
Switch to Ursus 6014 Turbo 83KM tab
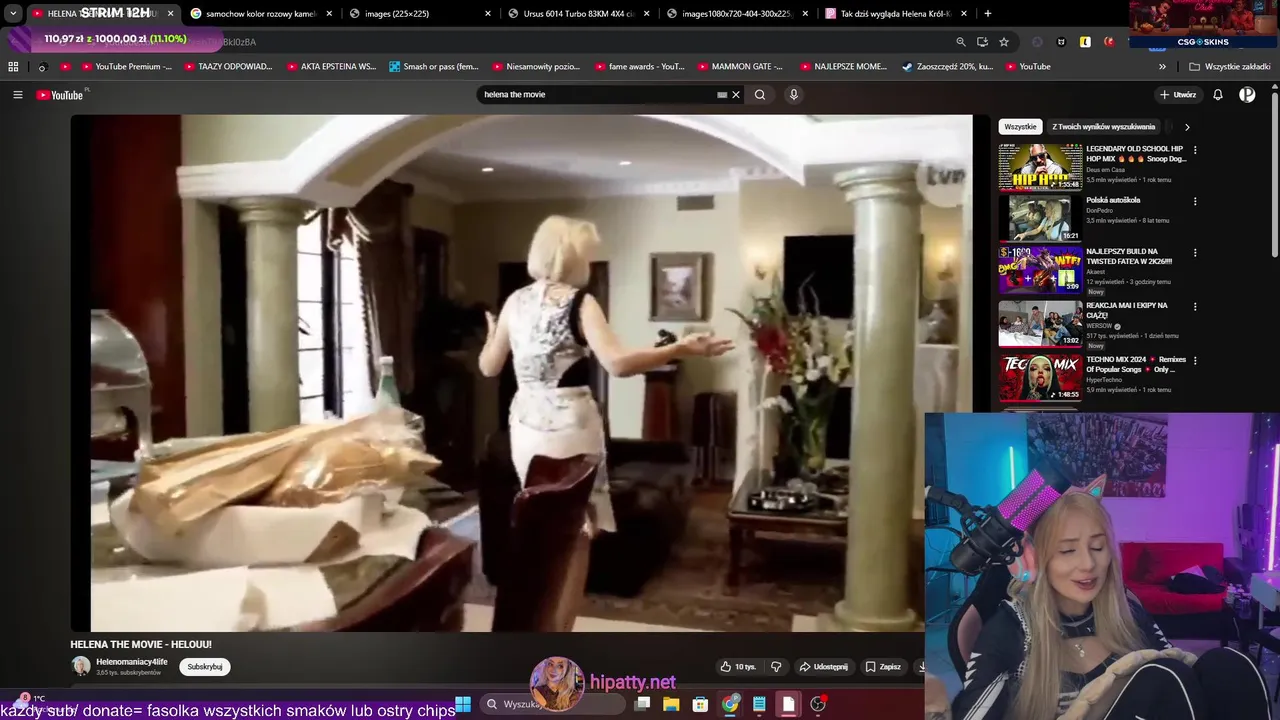point(578,14)
